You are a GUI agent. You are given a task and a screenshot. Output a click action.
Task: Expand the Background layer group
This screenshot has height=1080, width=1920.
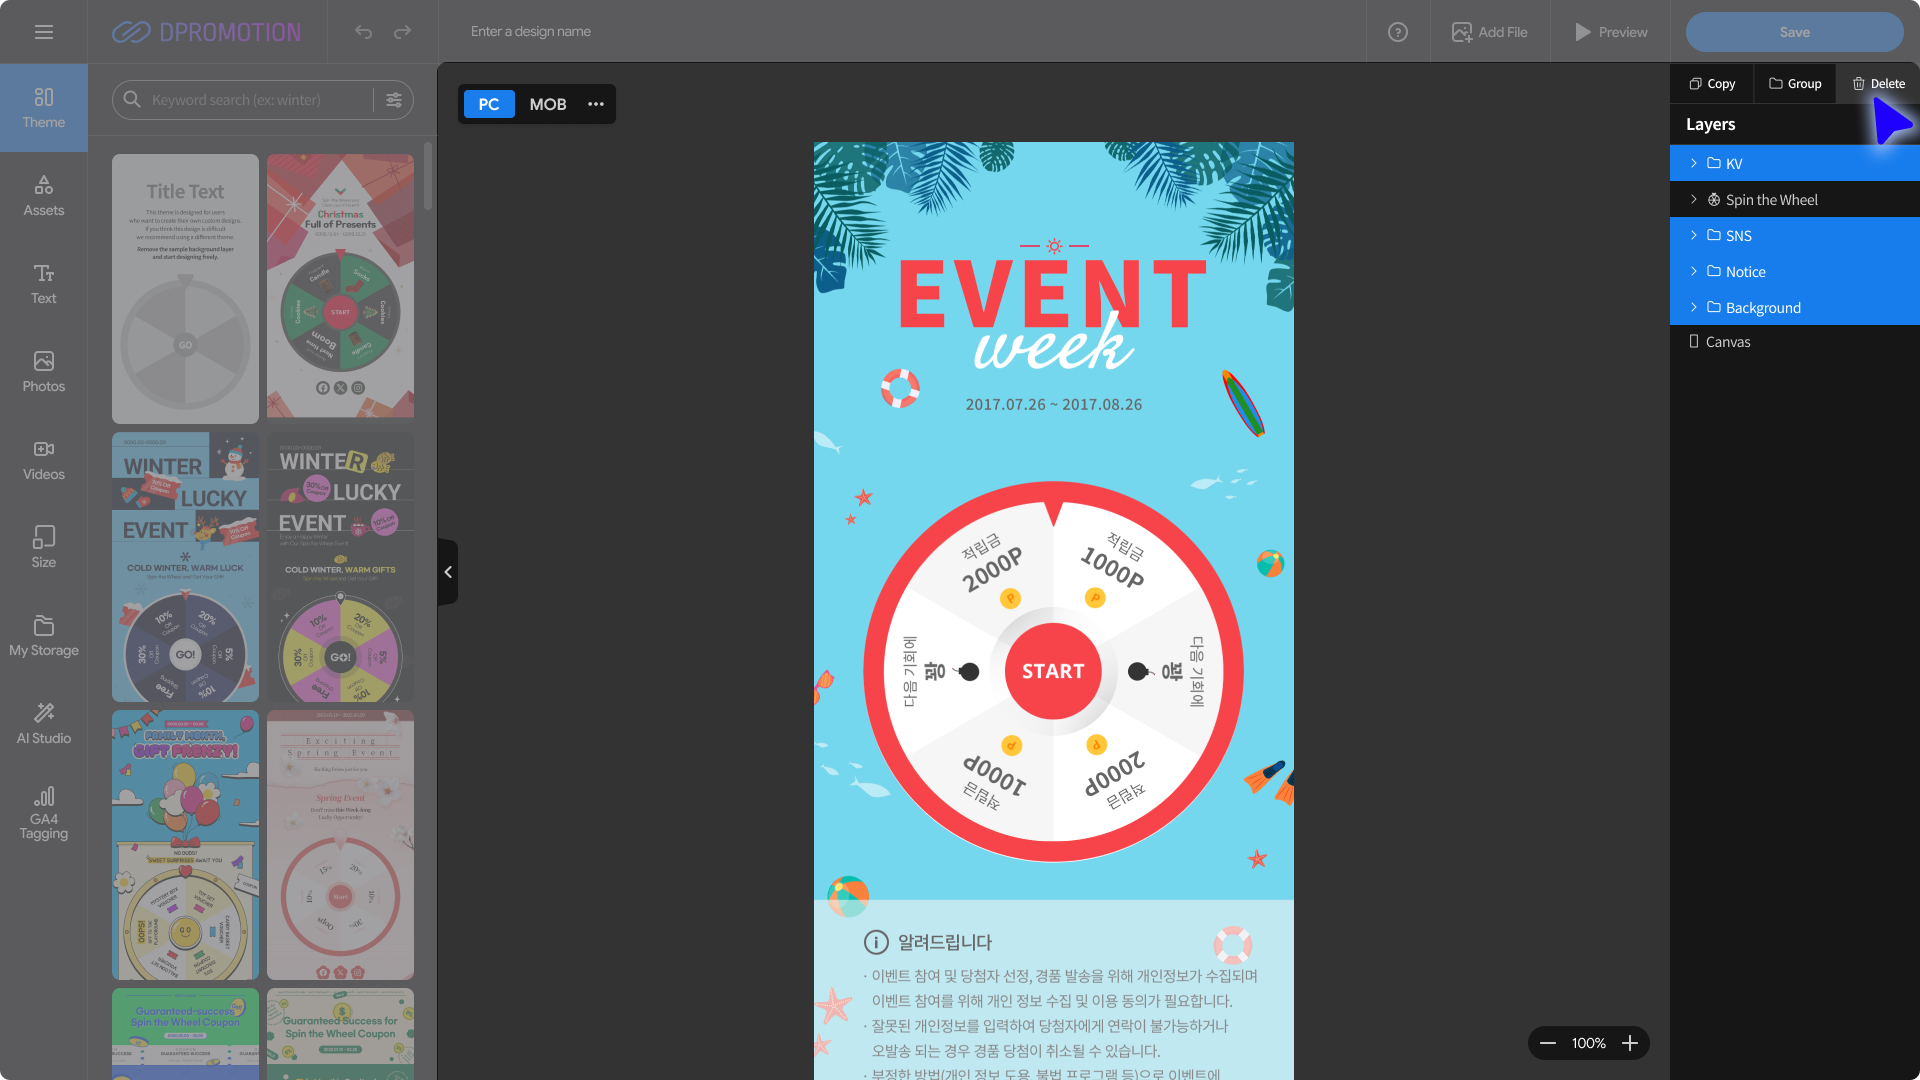pos(1693,307)
